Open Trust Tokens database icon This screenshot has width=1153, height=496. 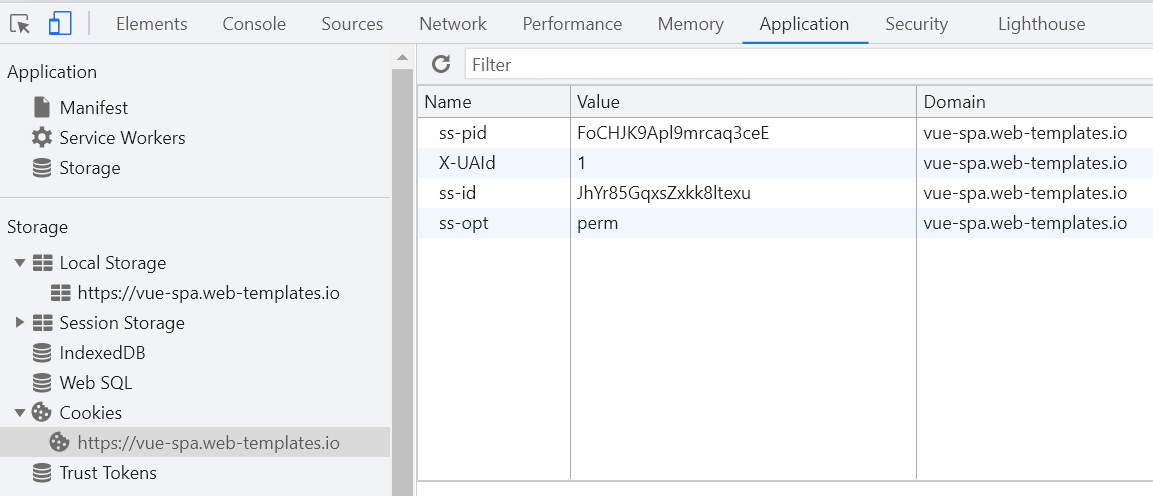(x=42, y=472)
